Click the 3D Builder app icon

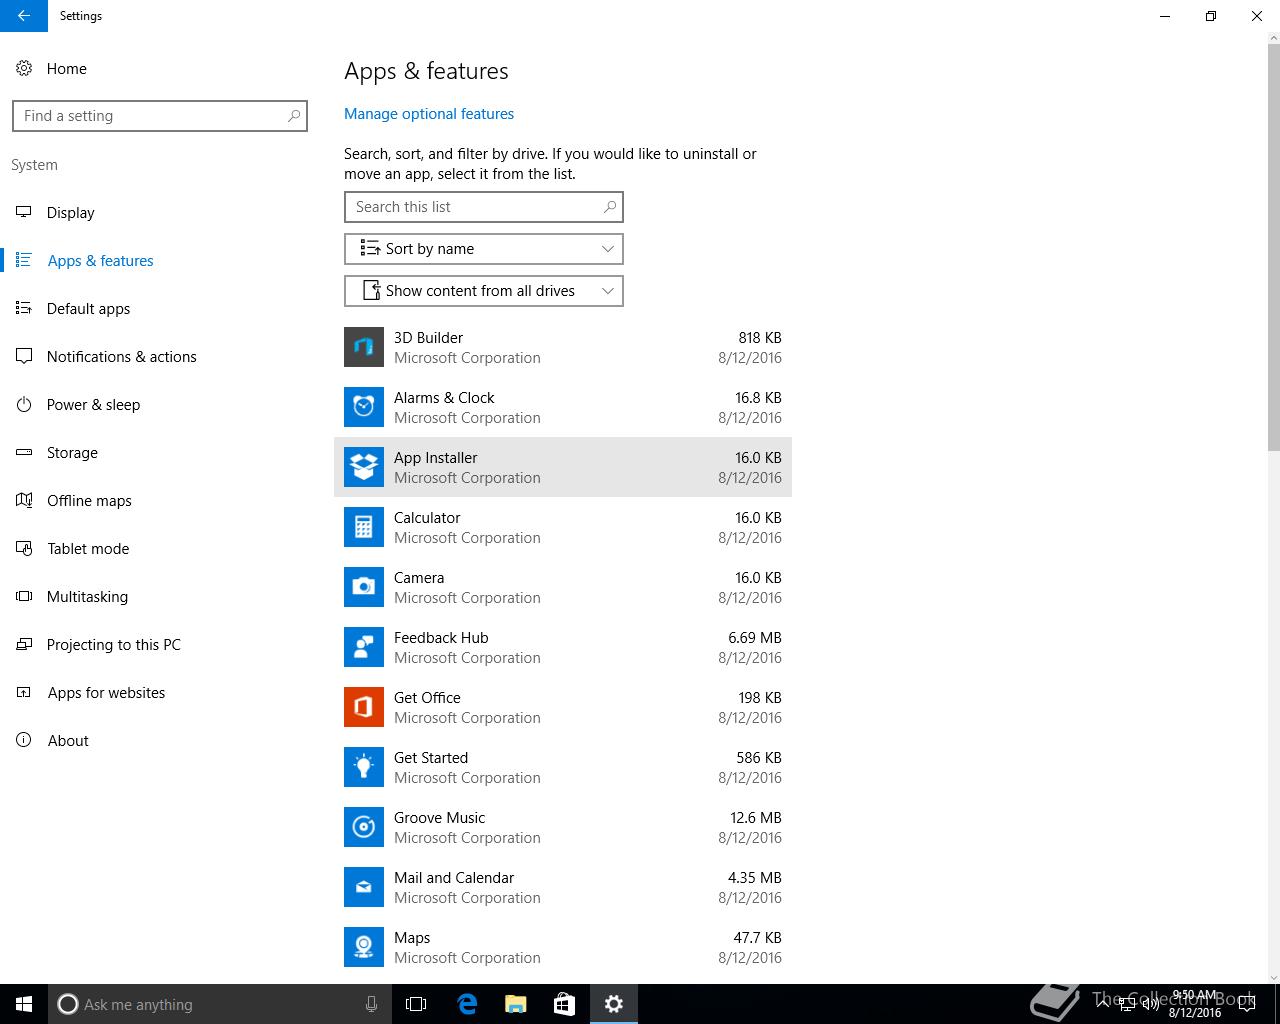[364, 347]
